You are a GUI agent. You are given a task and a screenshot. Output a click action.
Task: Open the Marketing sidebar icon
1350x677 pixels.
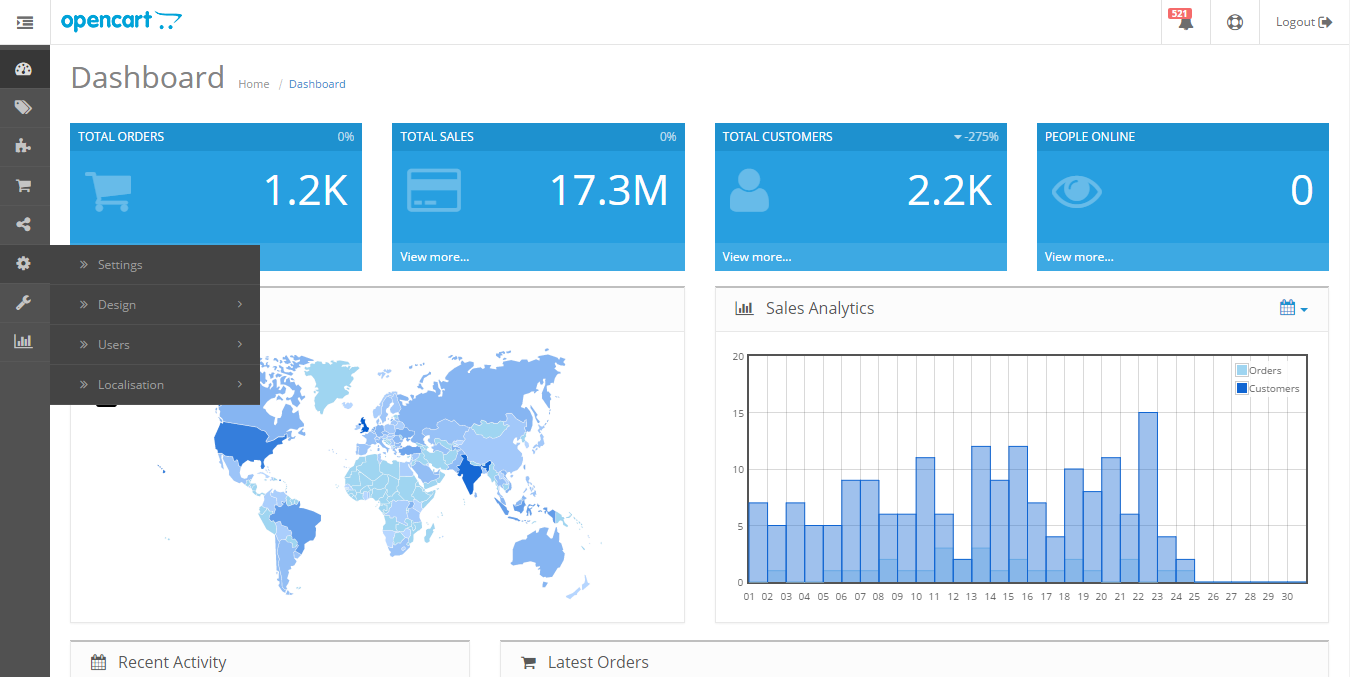coord(25,225)
